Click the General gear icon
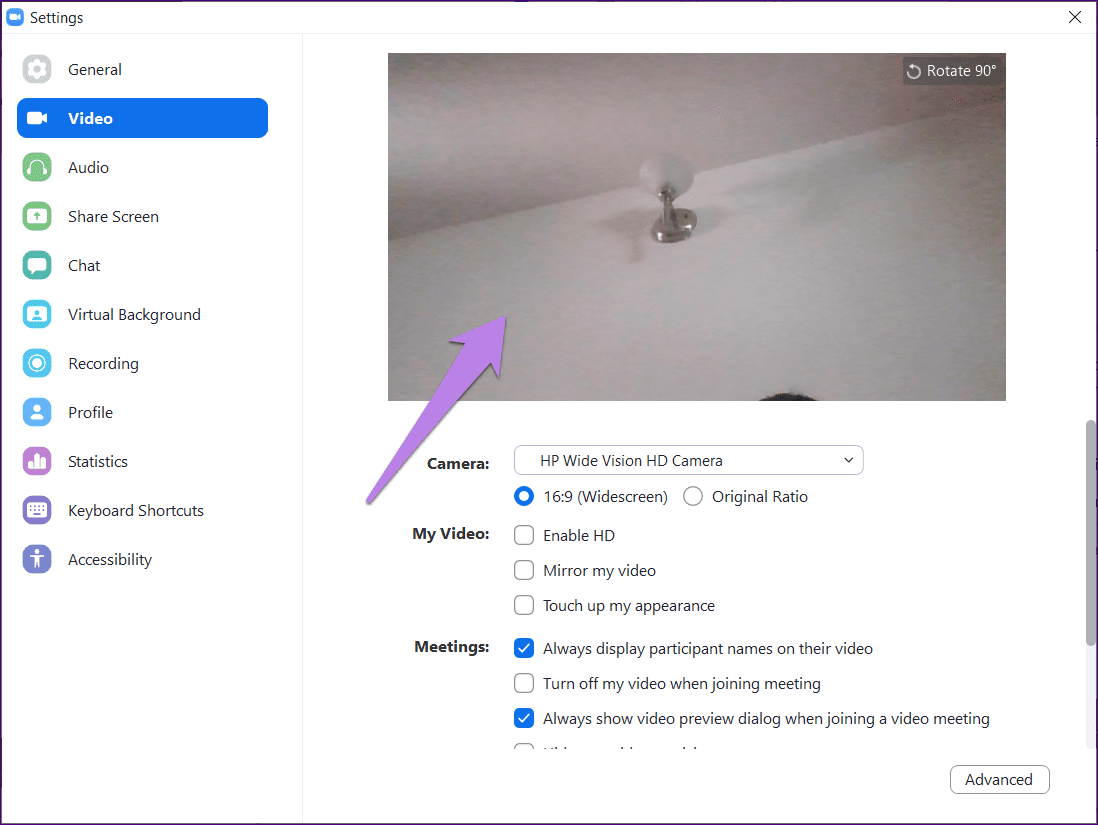The image size is (1098, 825). coord(36,69)
